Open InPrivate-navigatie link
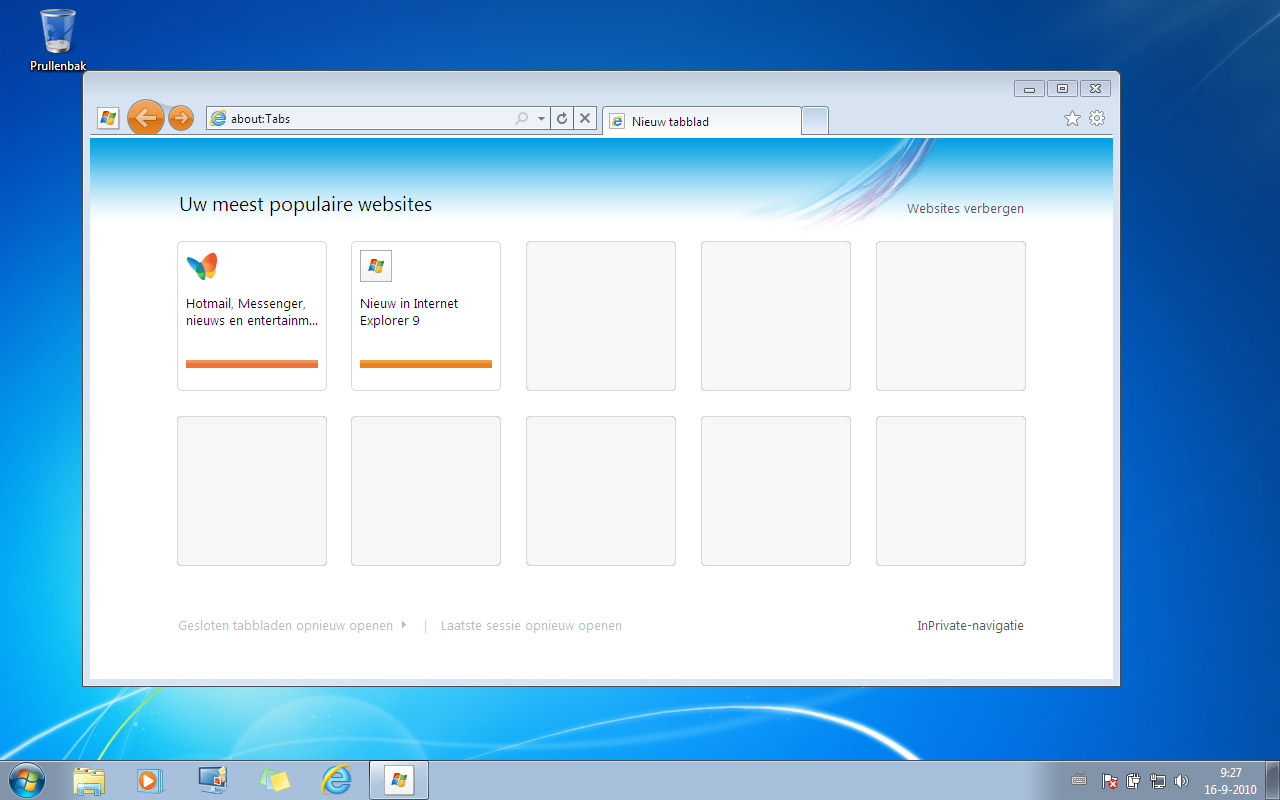1280x800 pixels. 970,626
